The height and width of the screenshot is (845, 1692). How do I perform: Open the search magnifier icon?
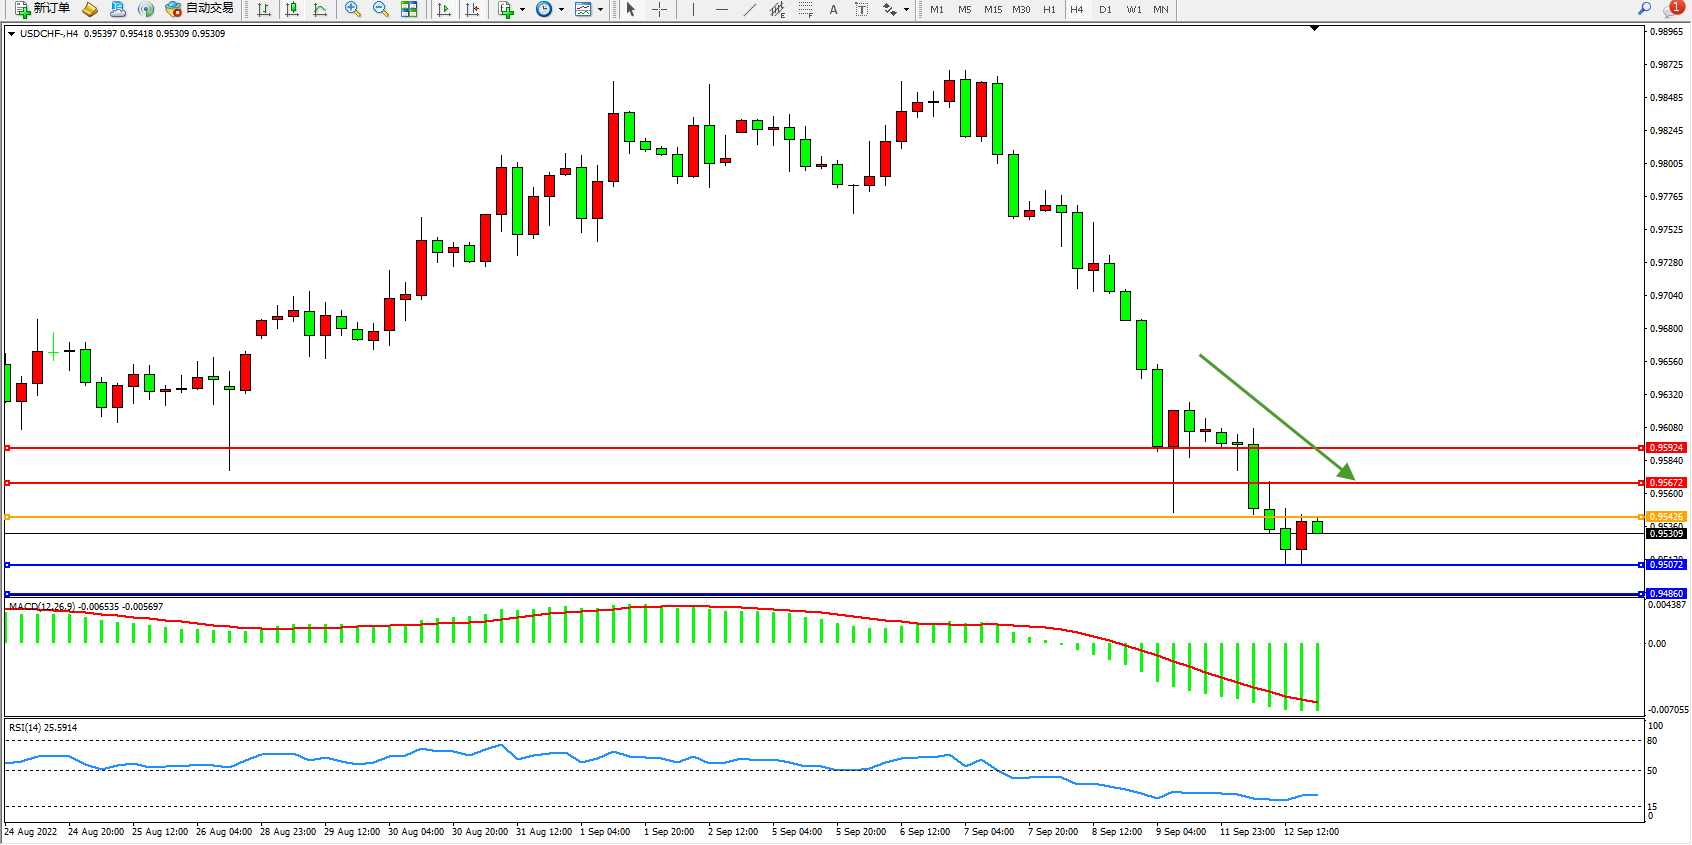coord(1644,9)
